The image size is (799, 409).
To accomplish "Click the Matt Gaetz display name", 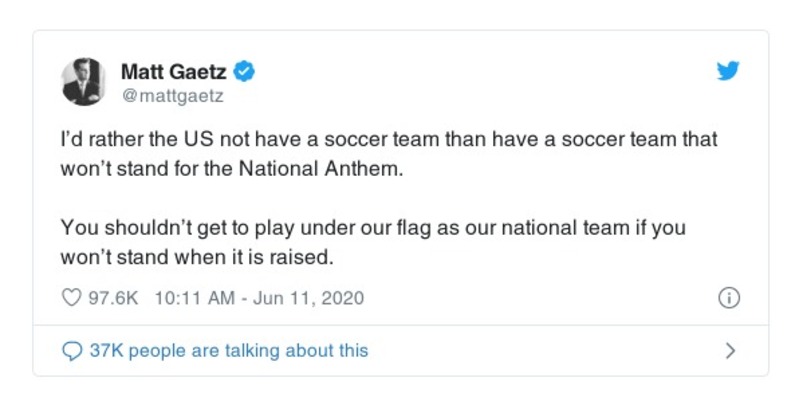I will click(175, 71).
